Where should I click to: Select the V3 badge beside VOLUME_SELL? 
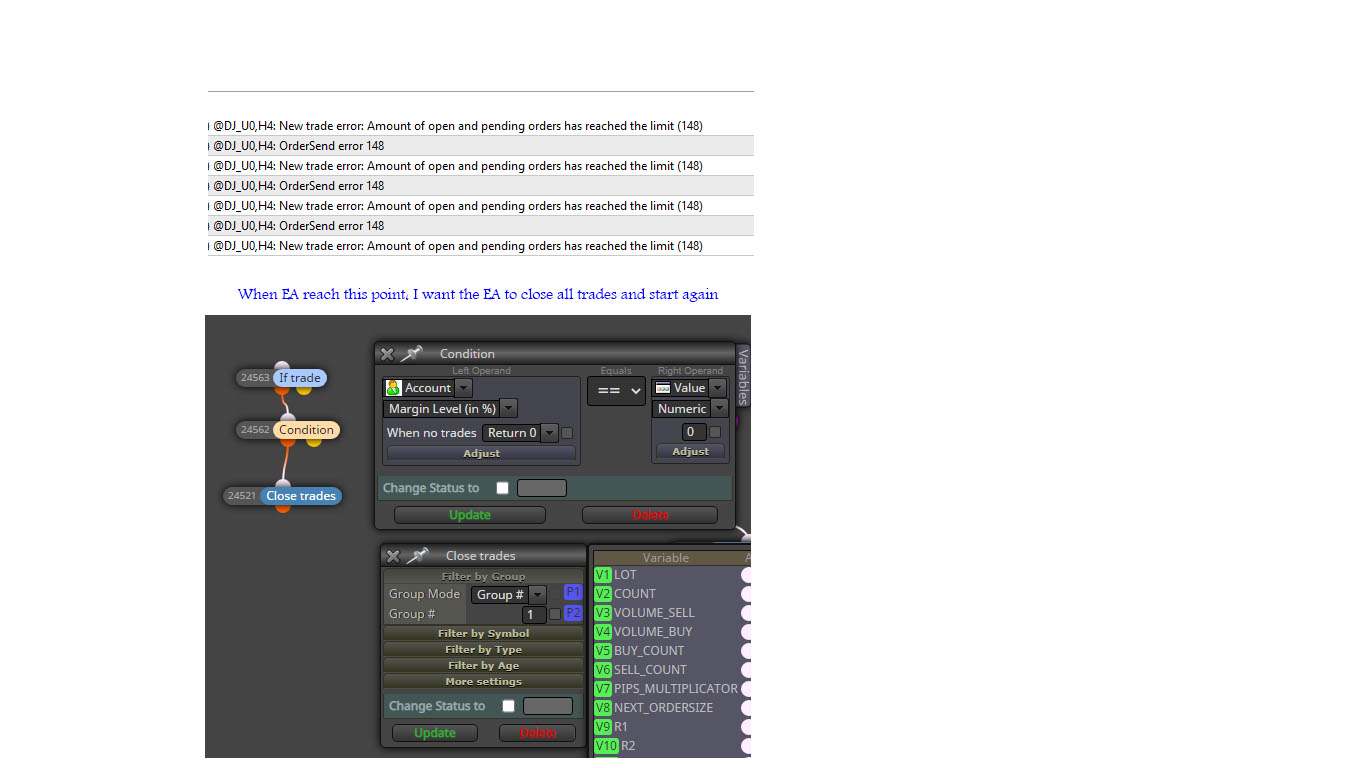[x=602, y=613]
